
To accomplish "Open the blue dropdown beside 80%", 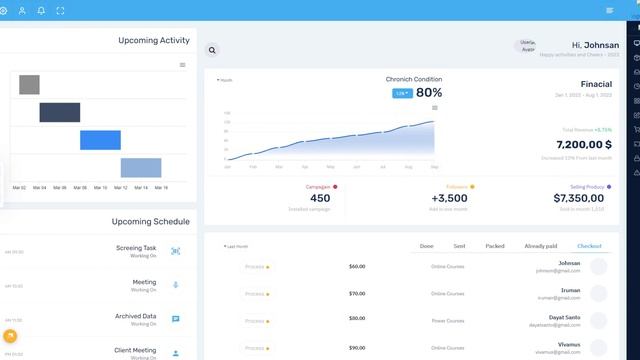I will tap(402, 93).
